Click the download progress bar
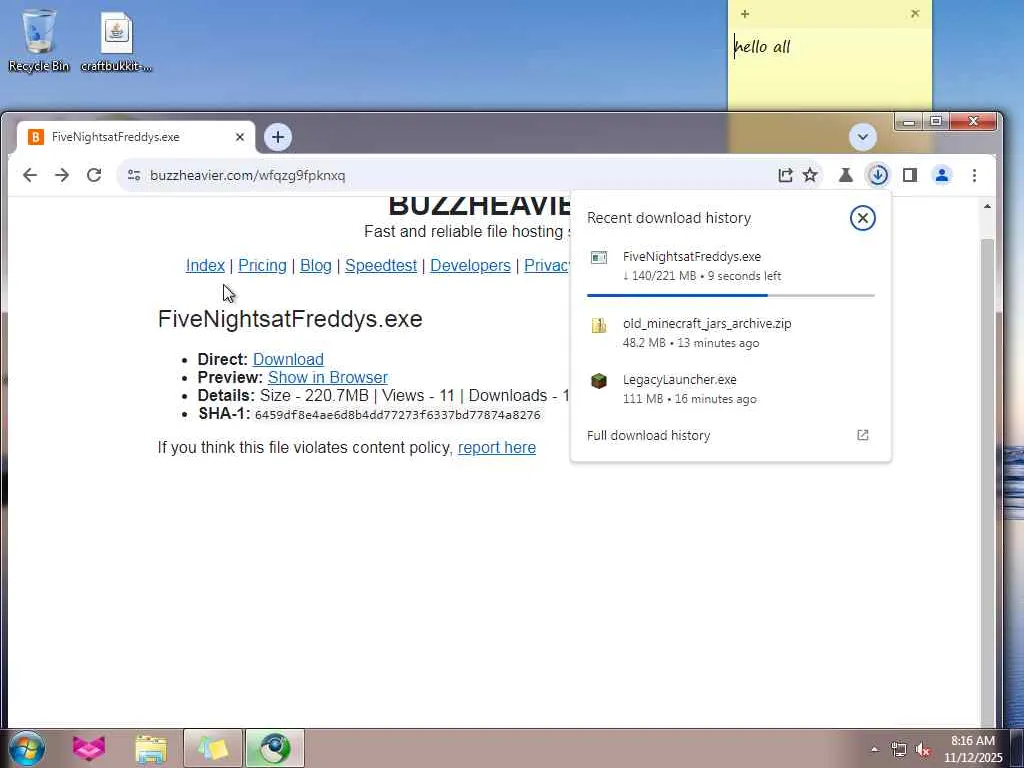Viewport: 1024px width, 768px height. coord(730,296)
